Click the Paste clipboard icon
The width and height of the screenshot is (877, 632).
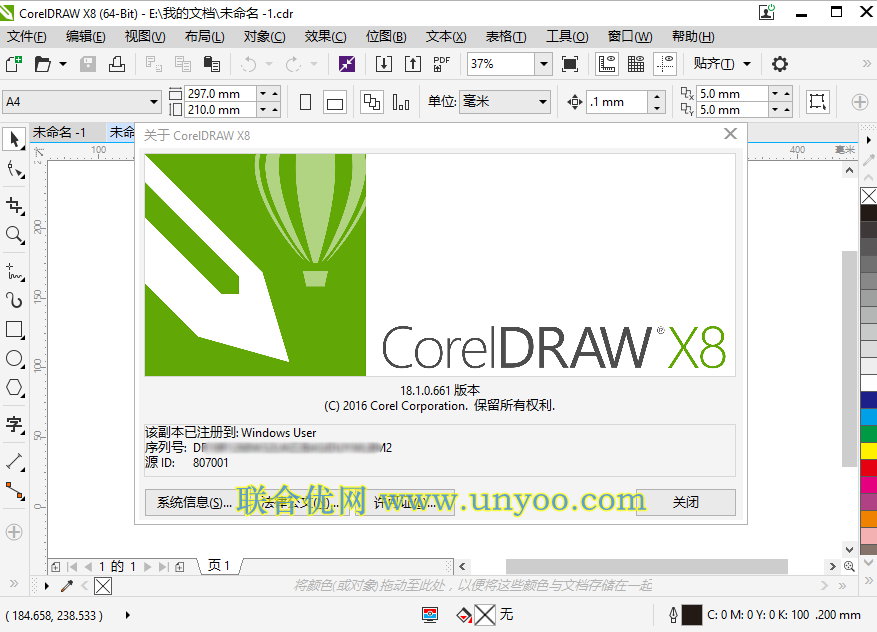tap(211, 64)
